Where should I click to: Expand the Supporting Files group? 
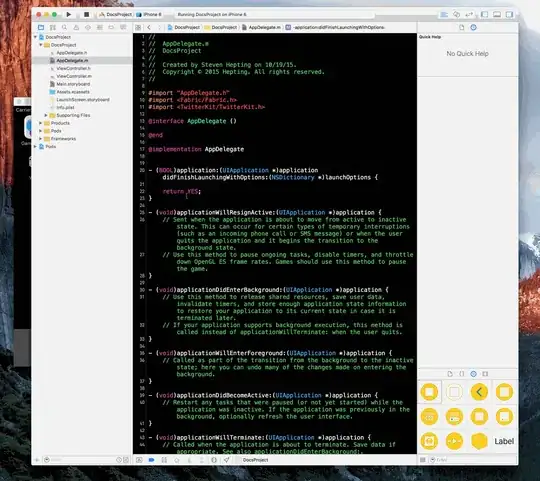click(46, 115)
